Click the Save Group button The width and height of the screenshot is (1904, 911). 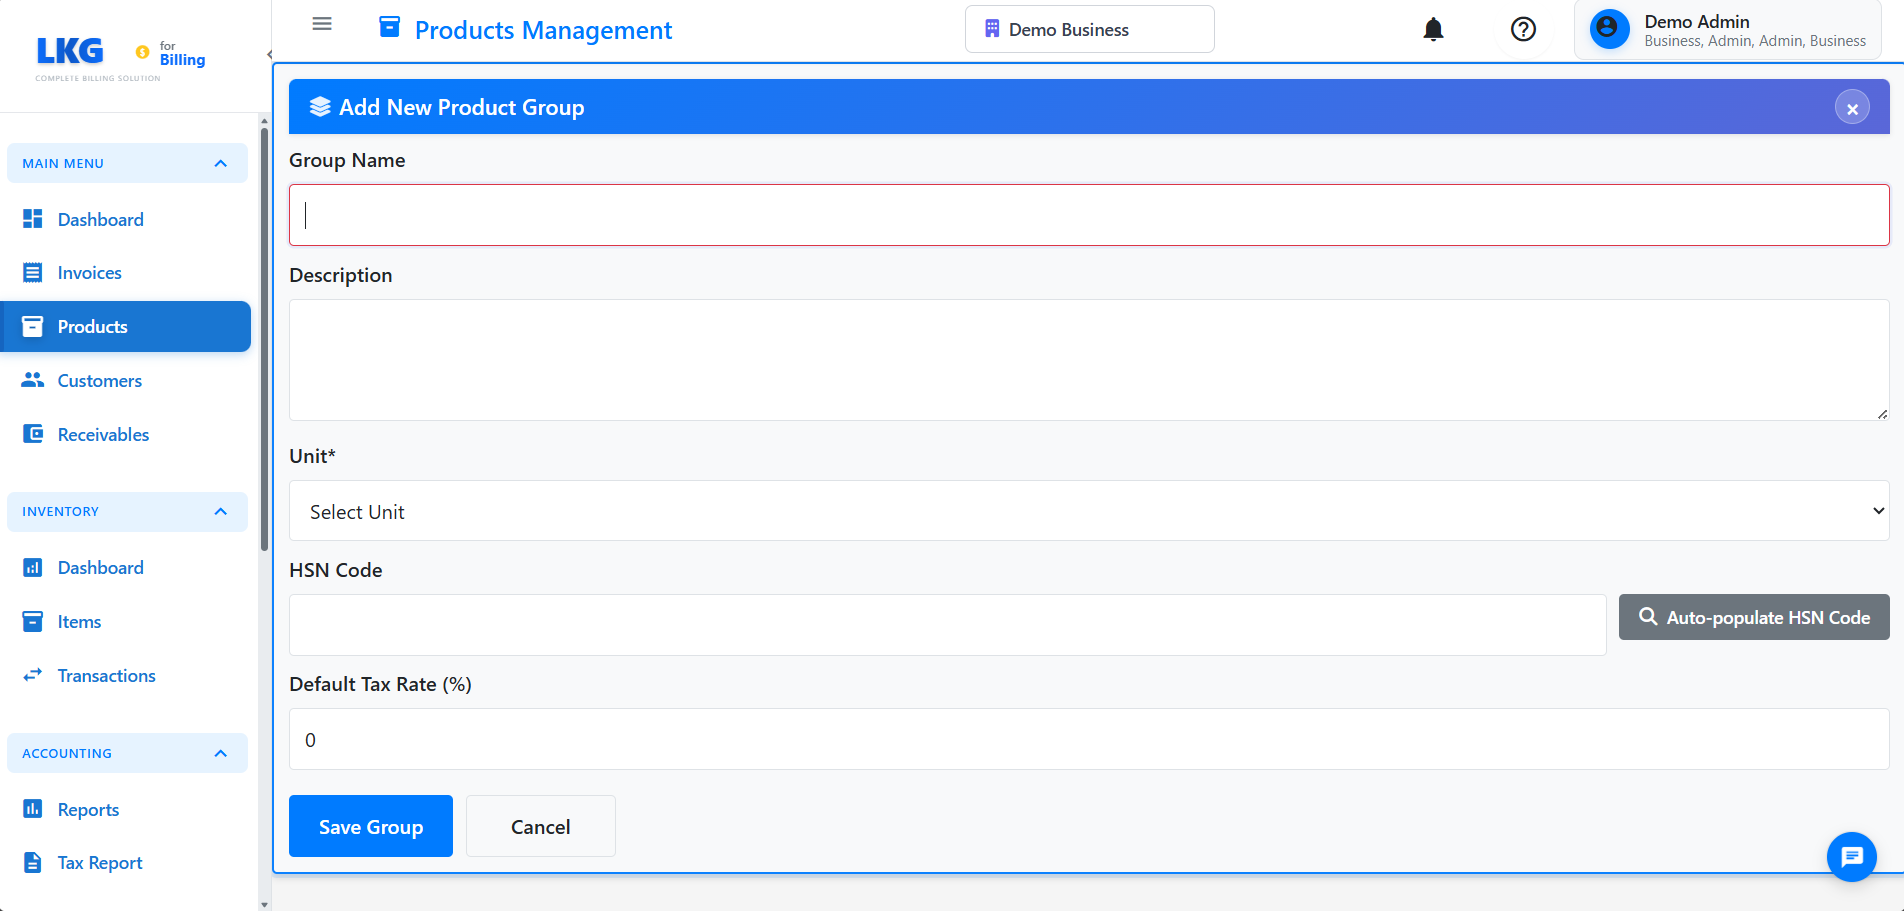click(x=370, y=826)
